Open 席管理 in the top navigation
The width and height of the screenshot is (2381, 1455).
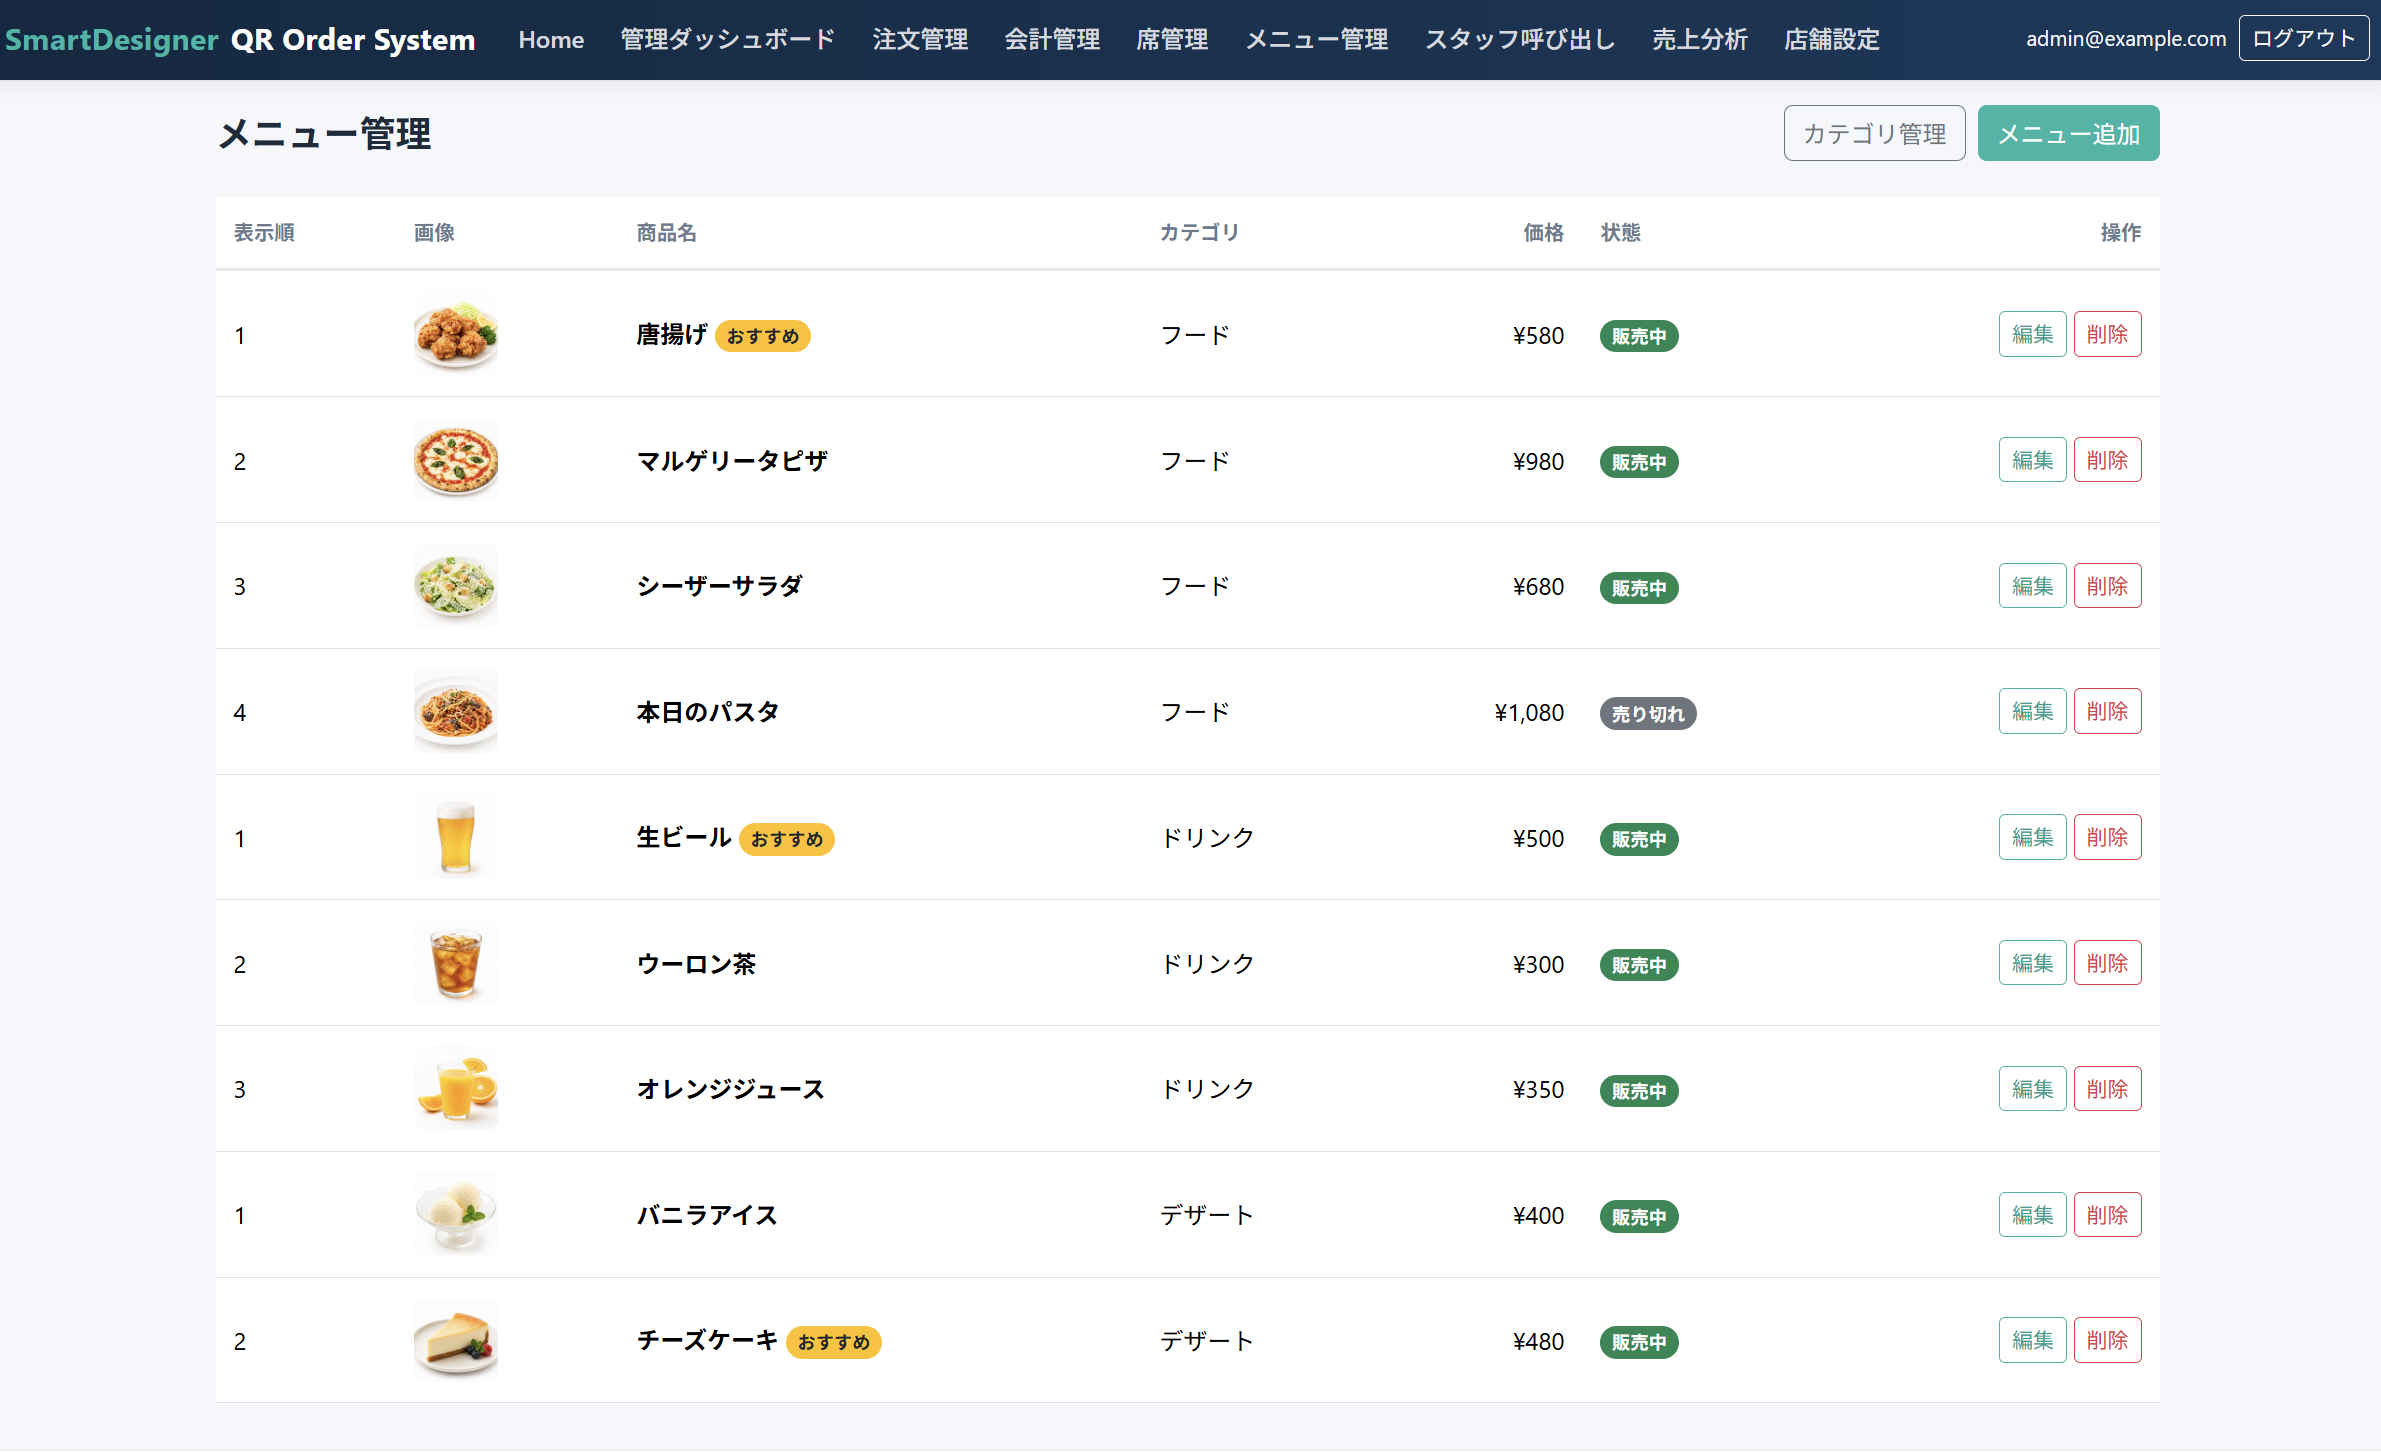(x=1172, y=39)
